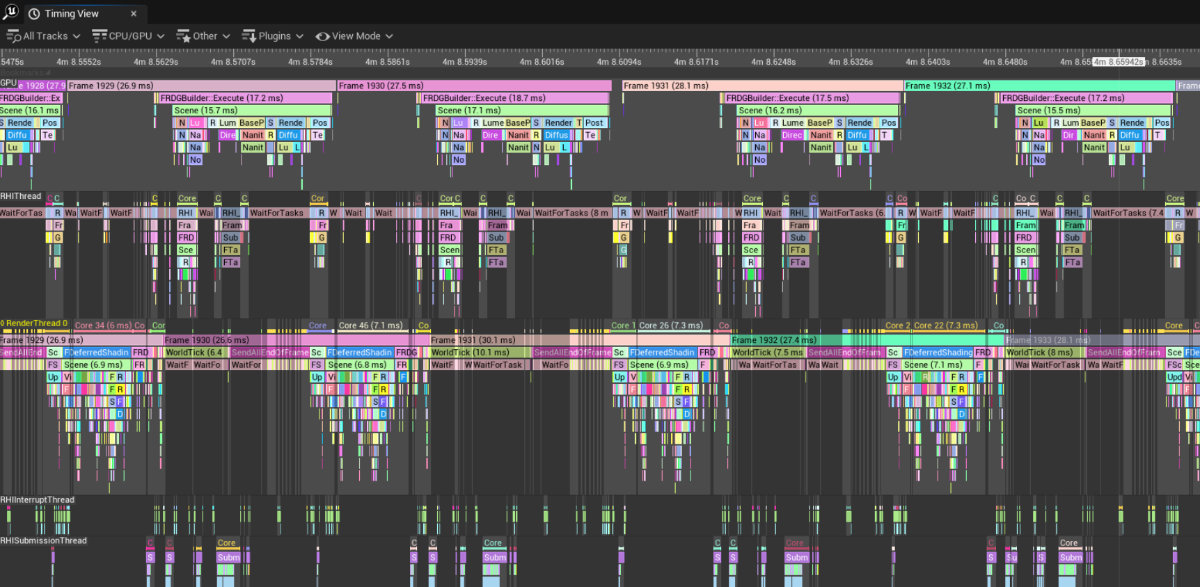Select the WaitForTasks (7.4 RHIThread event
The height and width of the screenshot is (587, 1200).
(x=1128, y=213)
